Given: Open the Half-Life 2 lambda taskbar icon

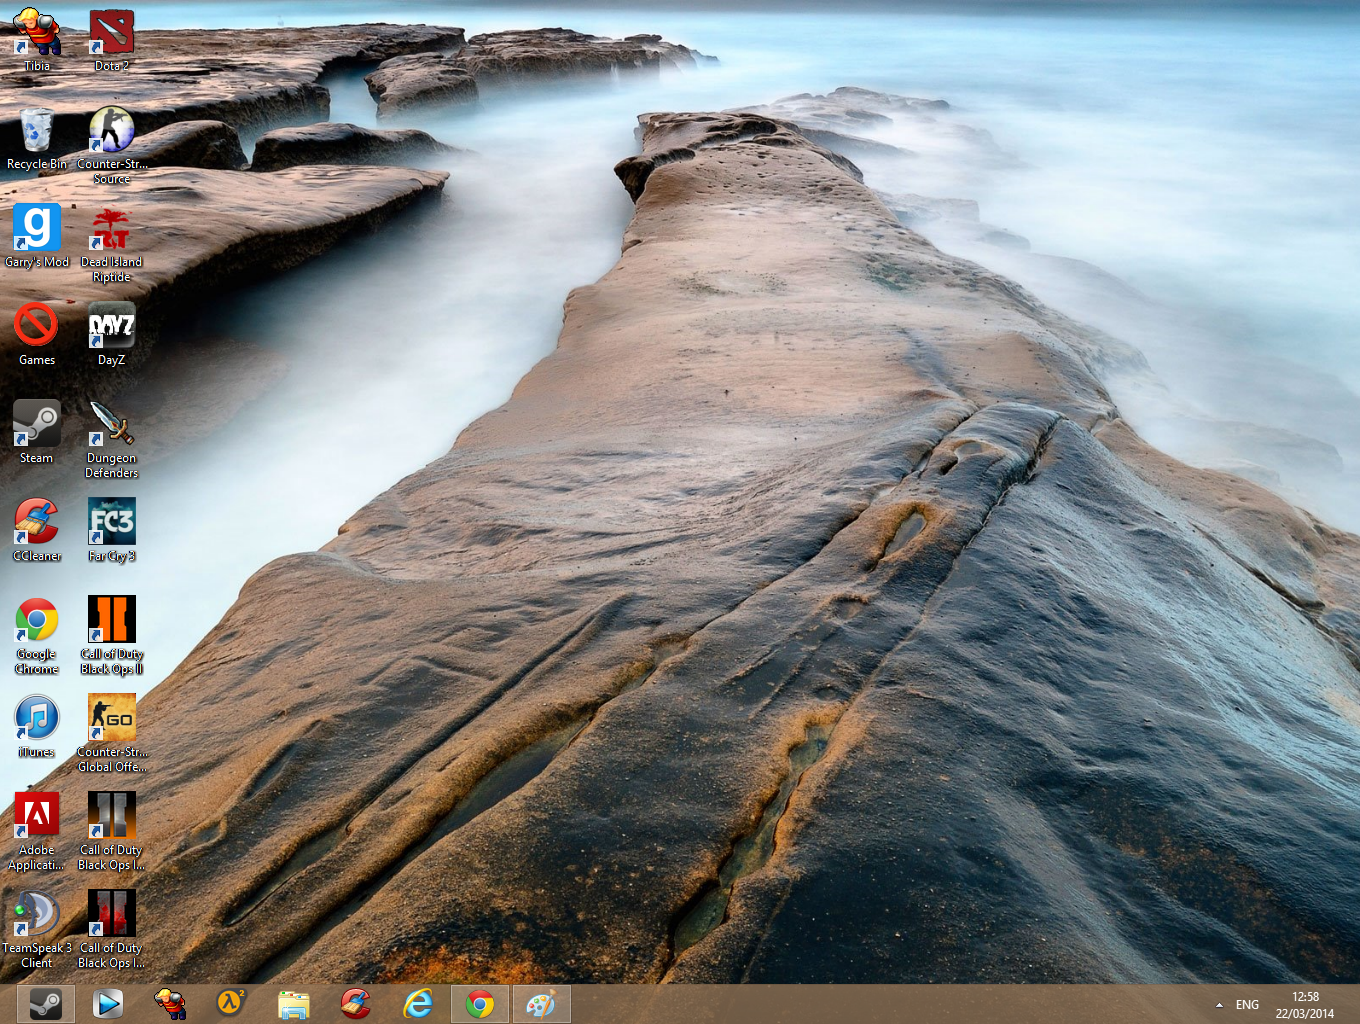Looking at the screenshot, I should pos(232,1004).
